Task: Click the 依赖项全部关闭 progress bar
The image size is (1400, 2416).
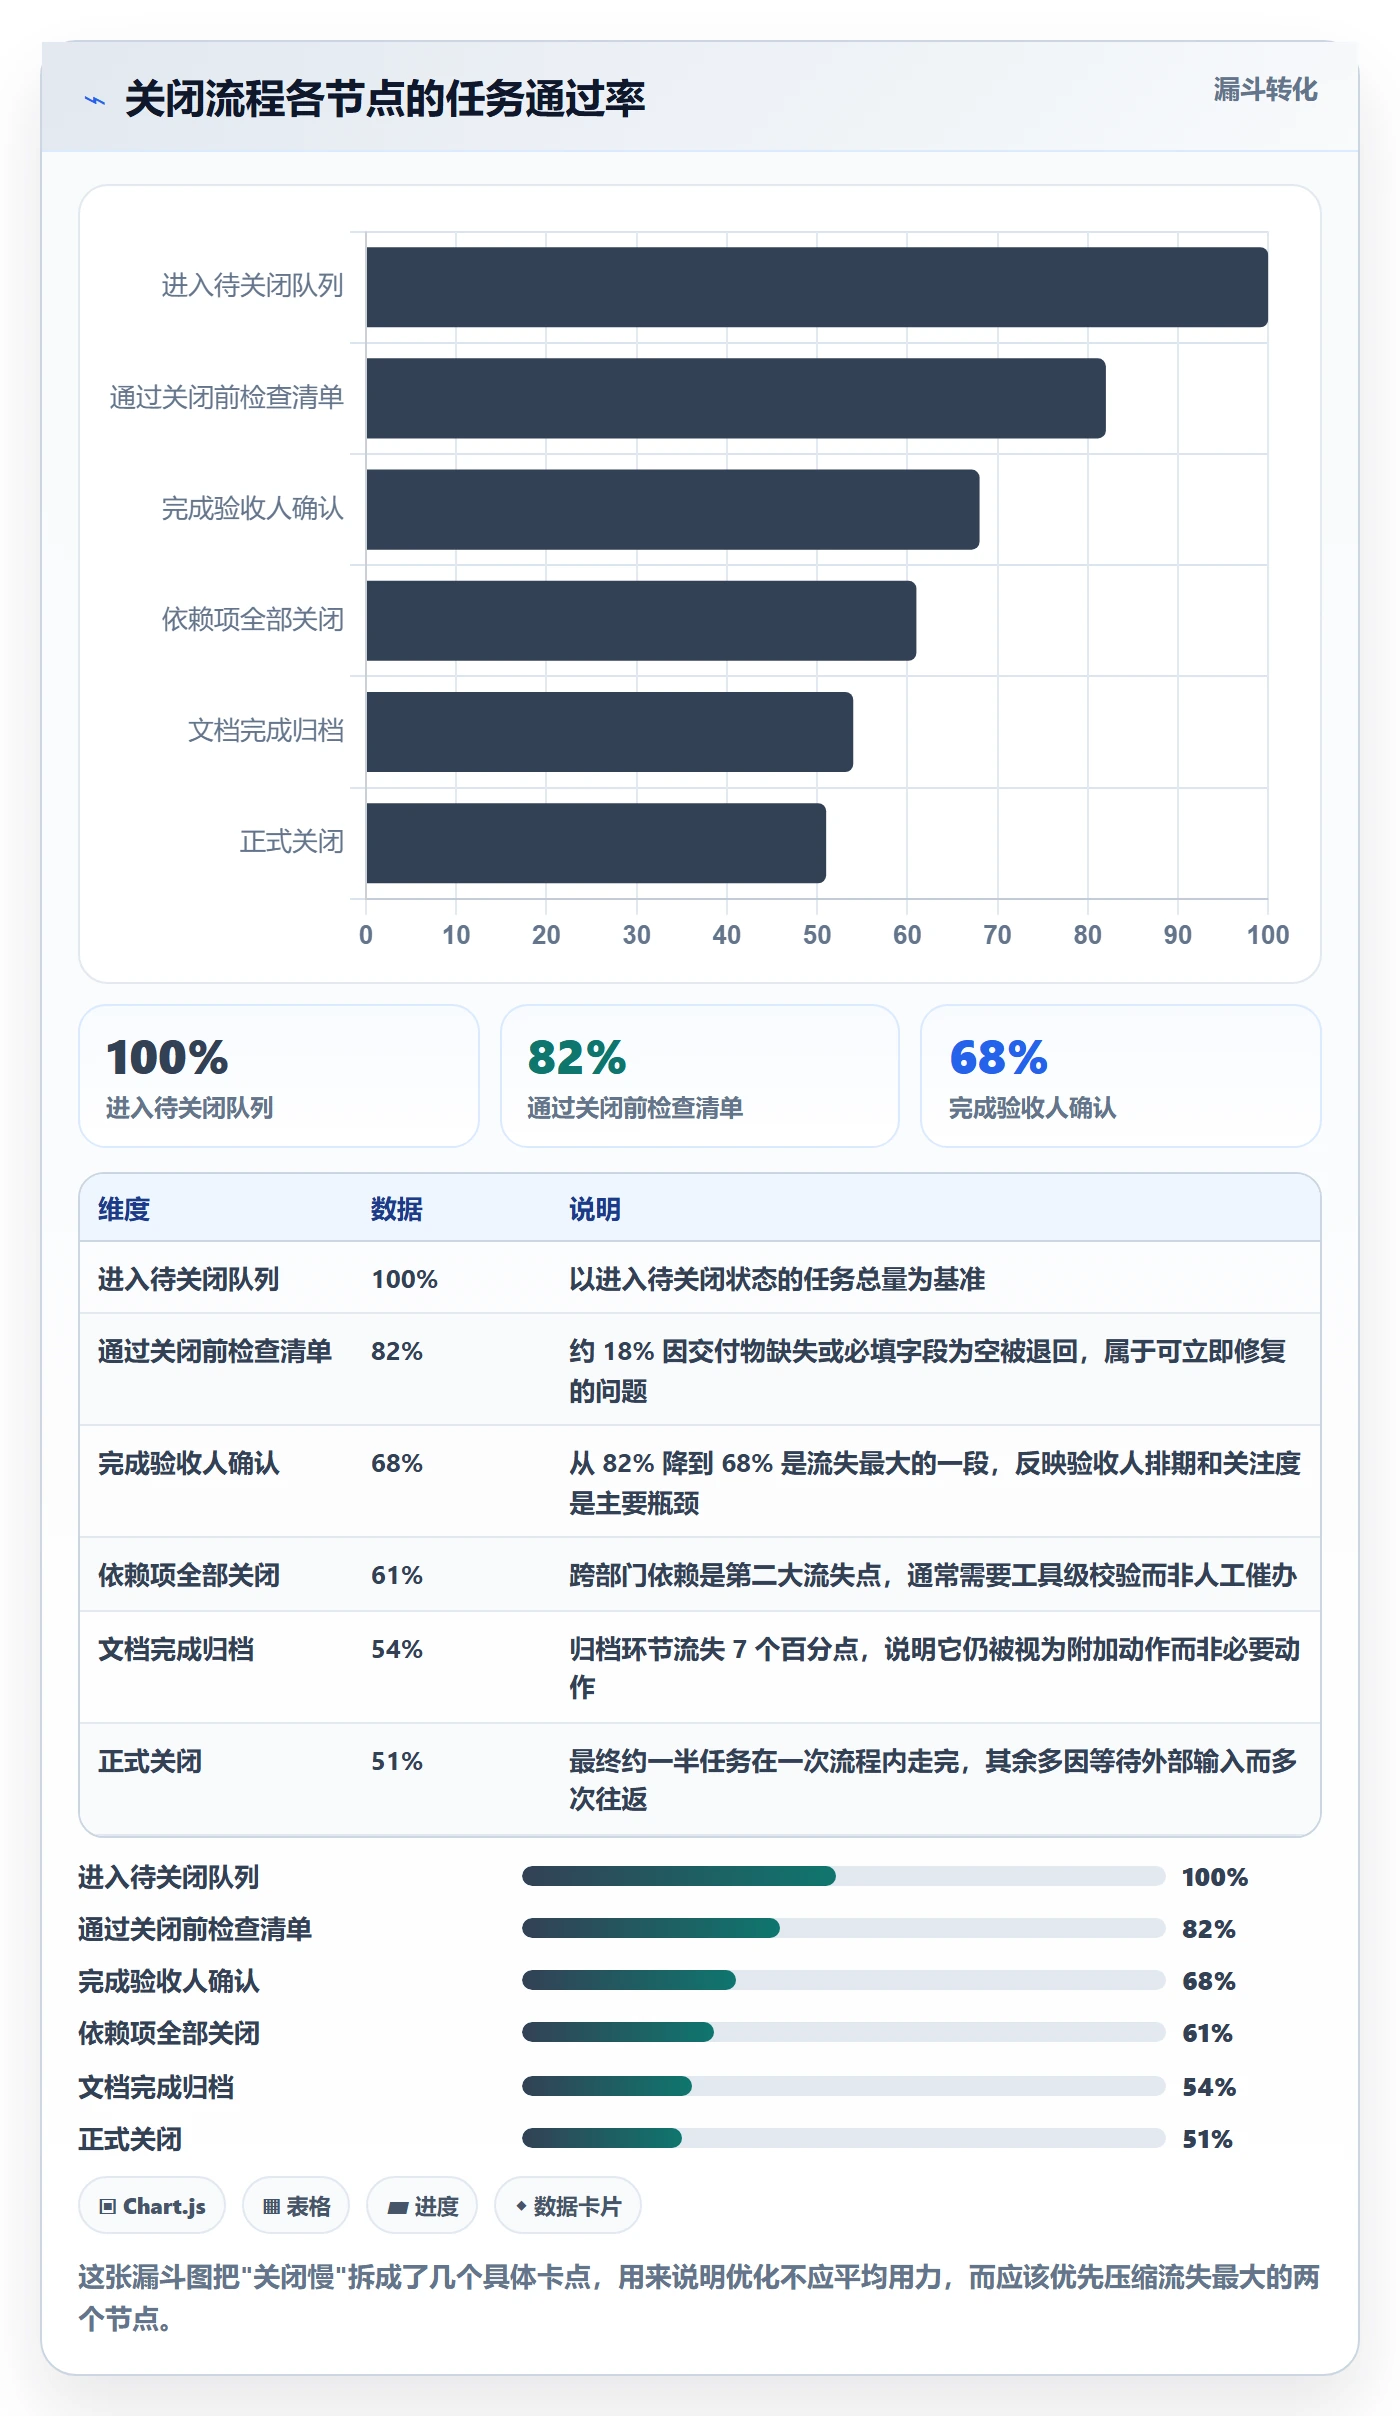Action: [x=844, y=2032]
